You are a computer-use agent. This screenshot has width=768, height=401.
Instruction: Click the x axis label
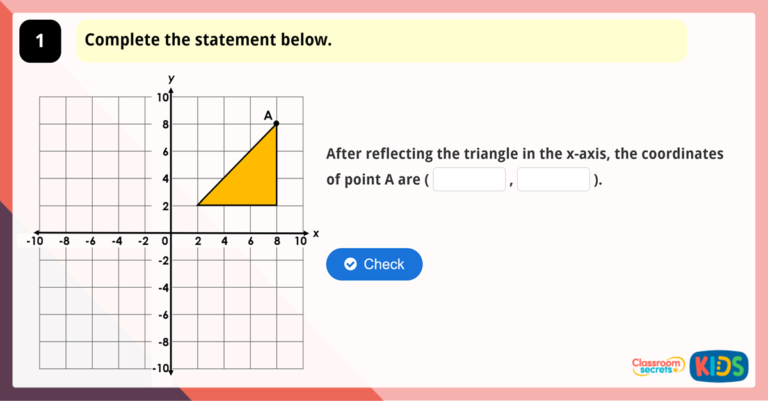[315, 233]
